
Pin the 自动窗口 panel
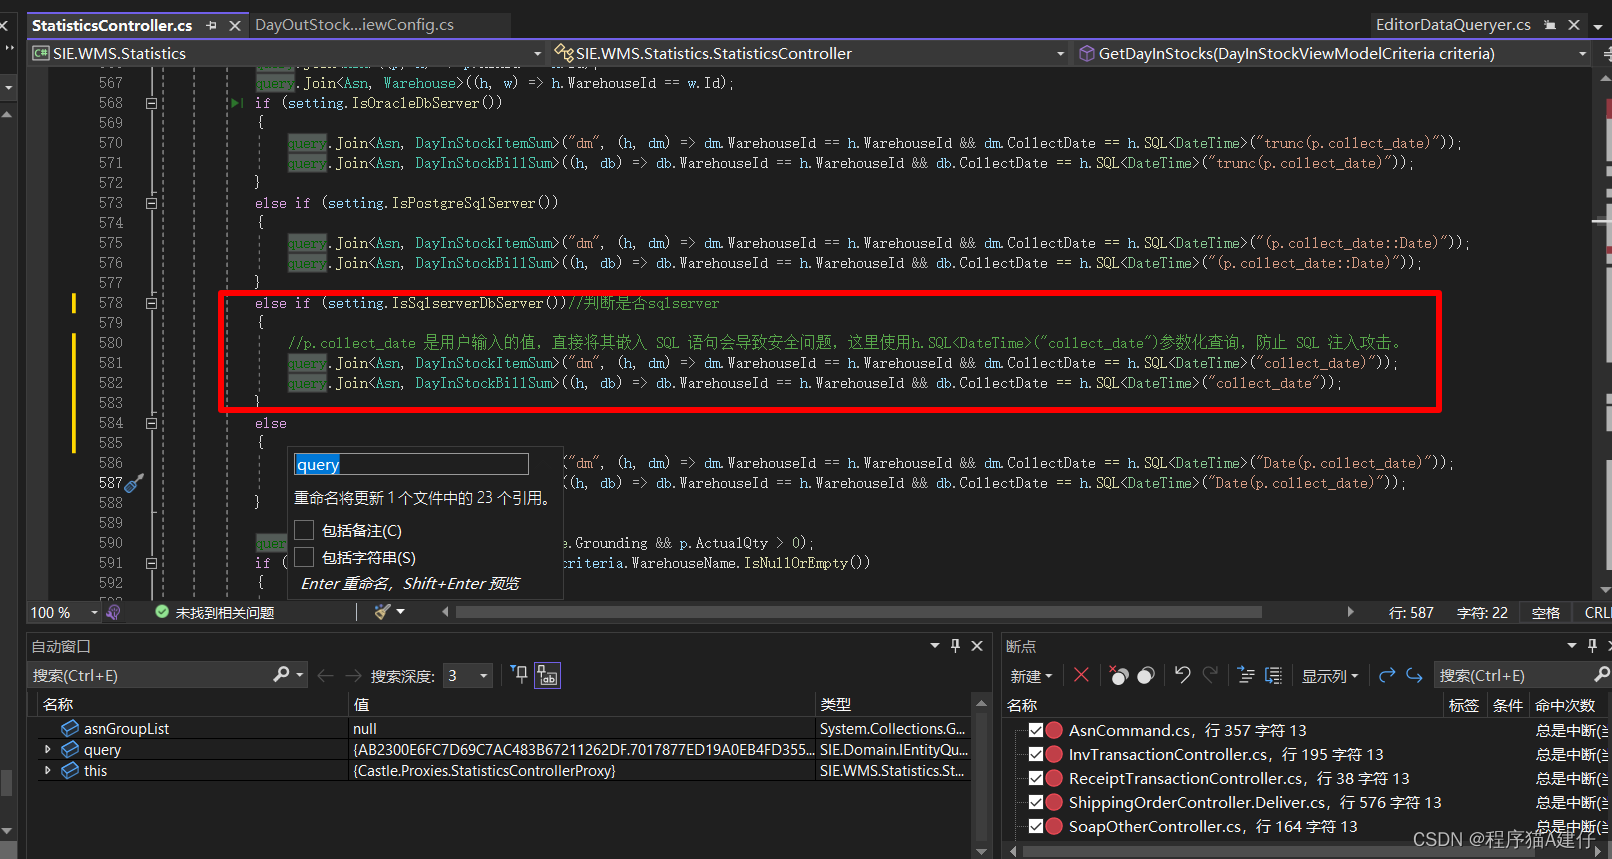955,646
